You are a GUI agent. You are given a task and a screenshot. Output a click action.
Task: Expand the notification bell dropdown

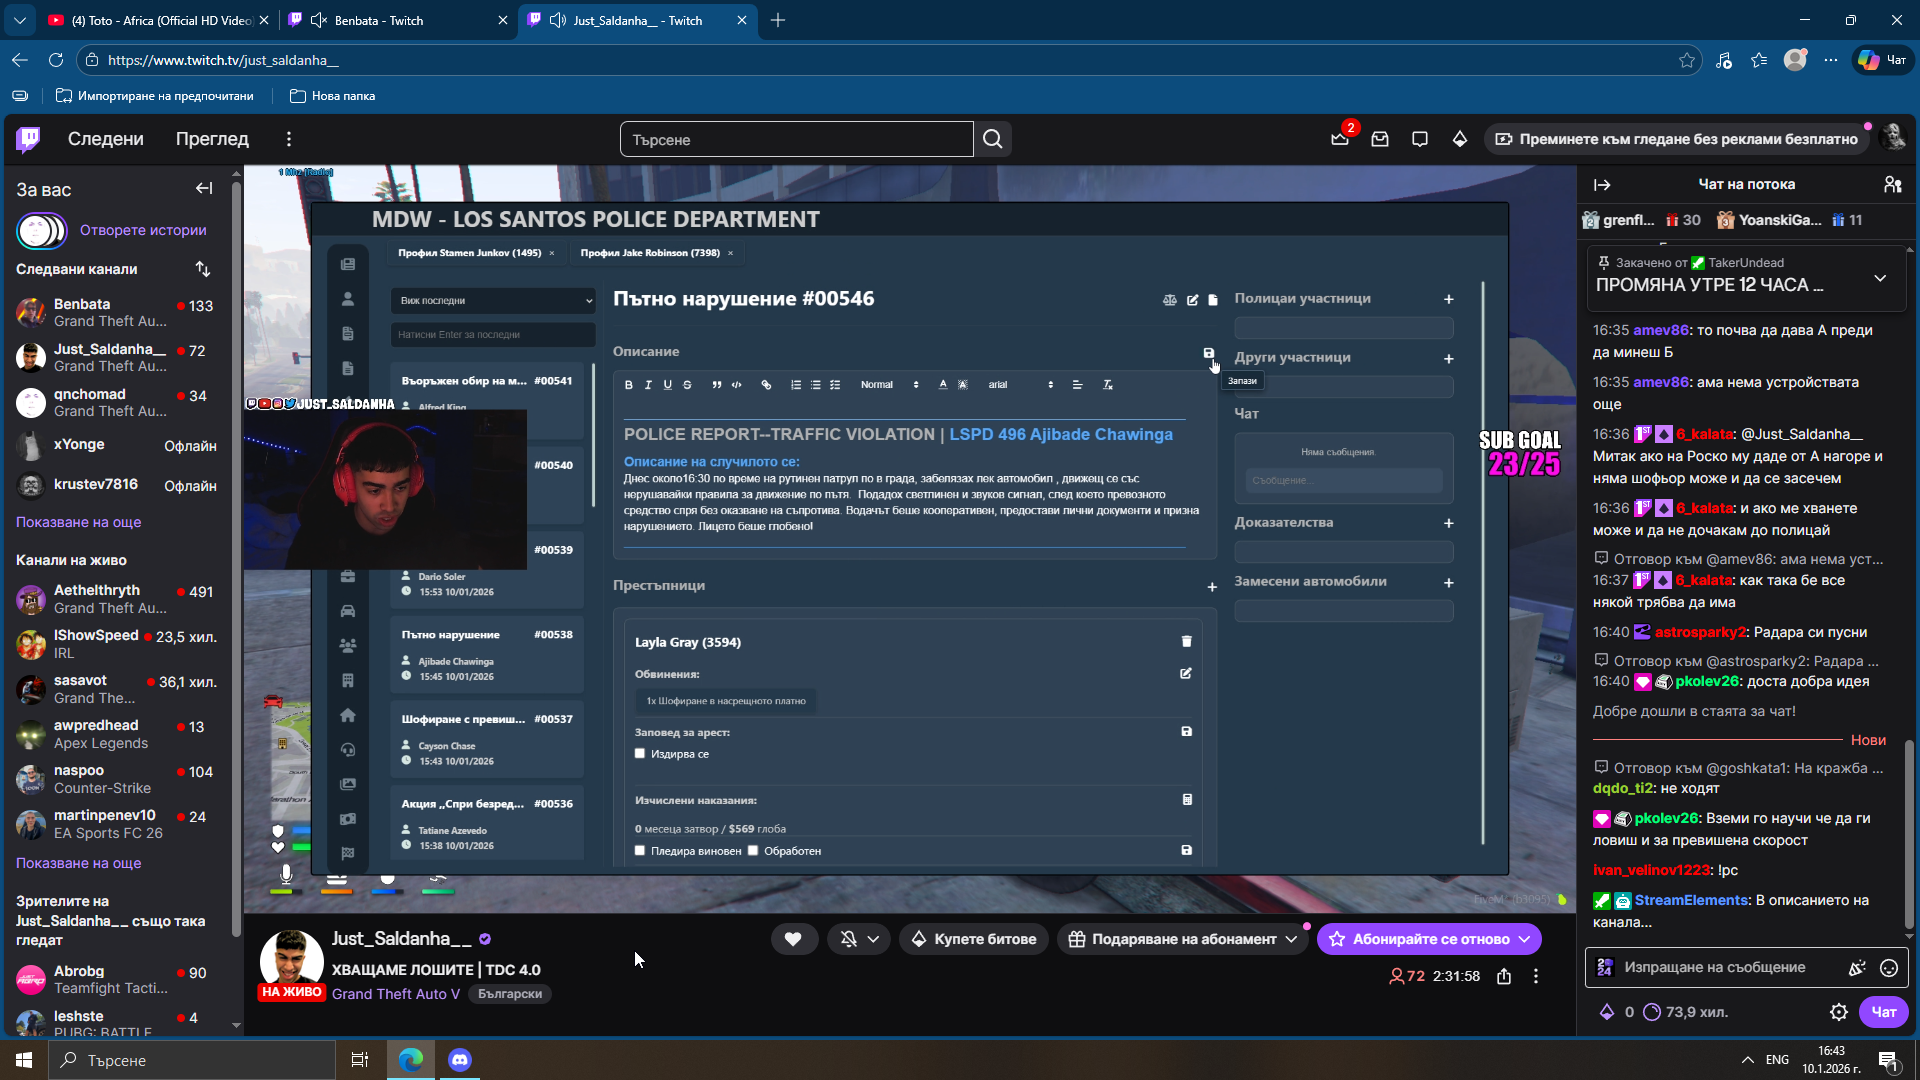[x=873, y=939]
